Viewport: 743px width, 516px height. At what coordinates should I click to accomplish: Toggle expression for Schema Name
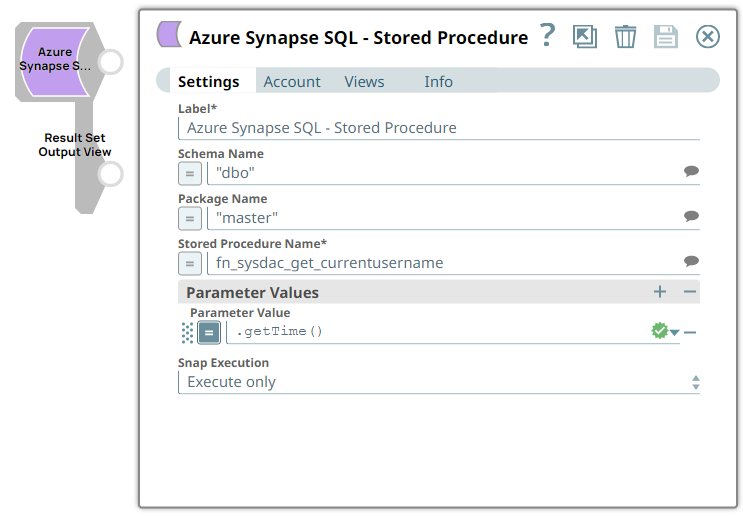point(190,173)
